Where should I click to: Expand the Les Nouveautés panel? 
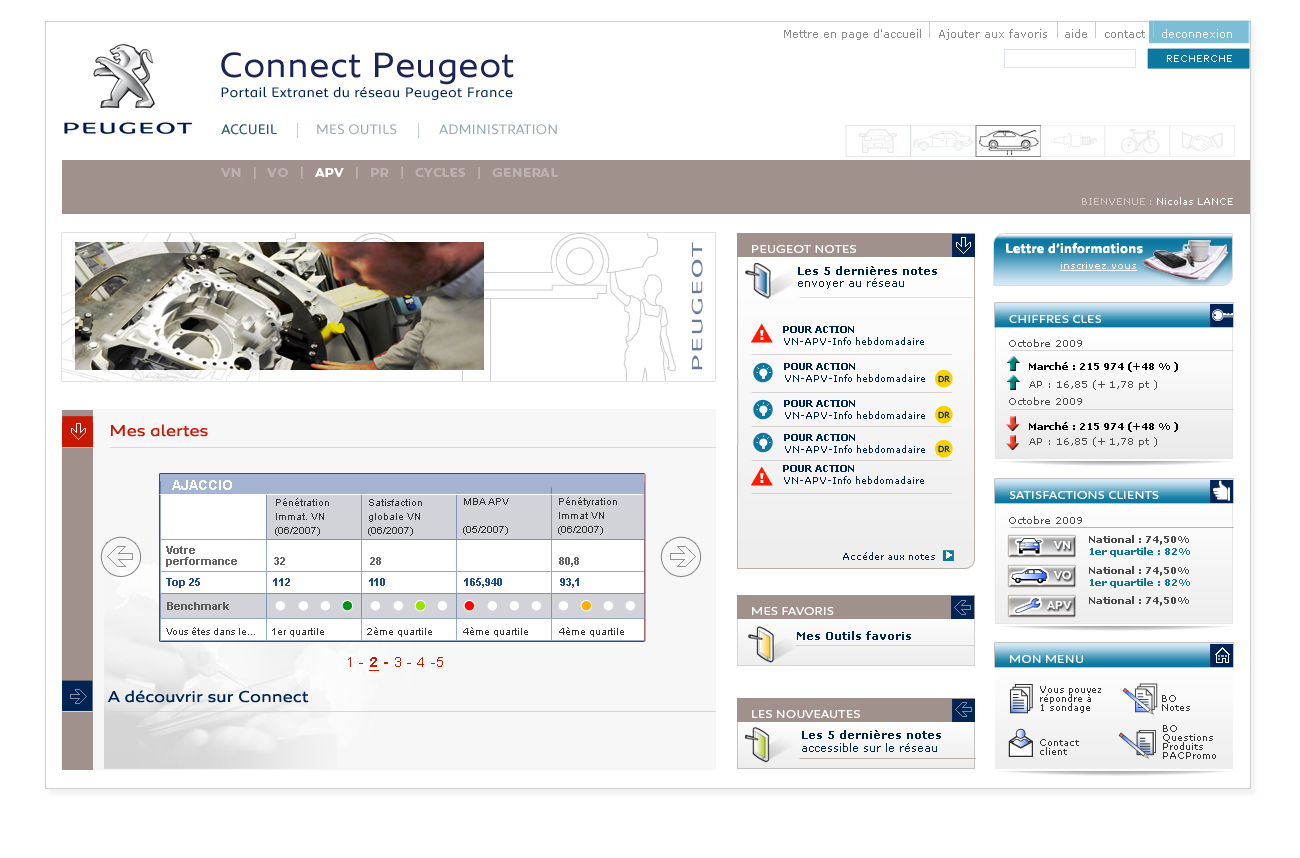pos(963,710)
